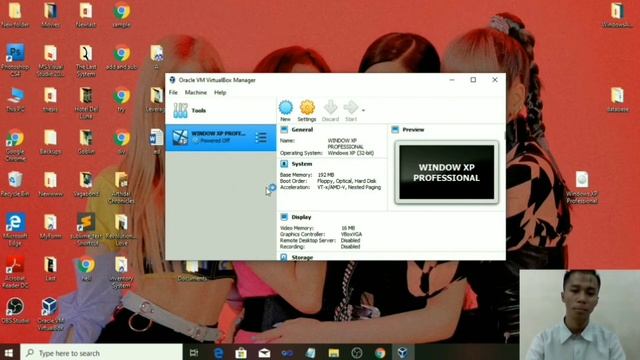Select the Tools entry in the VirtualBox sidebar
640x360 pixels.
tap(221, 111)
